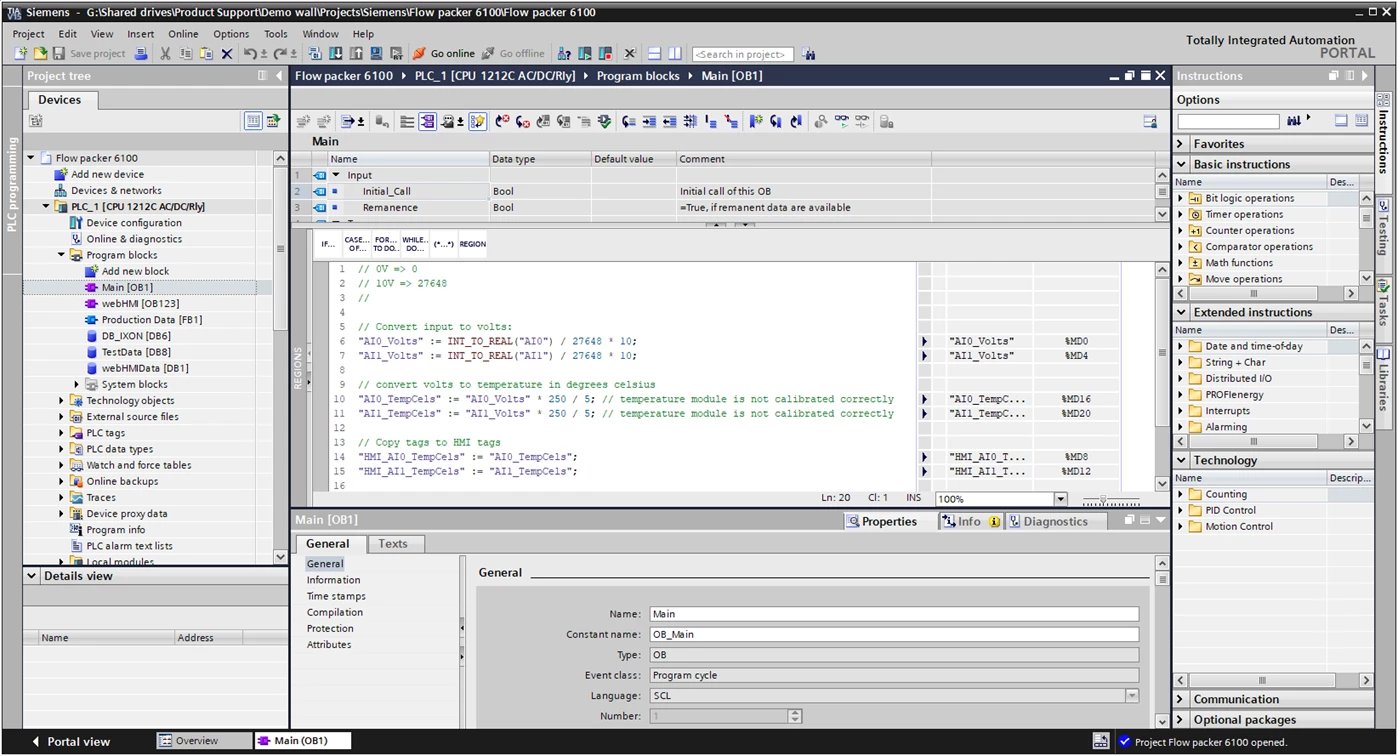
Task: Click the Print icon in main toolbar
Action: (141, 54)
